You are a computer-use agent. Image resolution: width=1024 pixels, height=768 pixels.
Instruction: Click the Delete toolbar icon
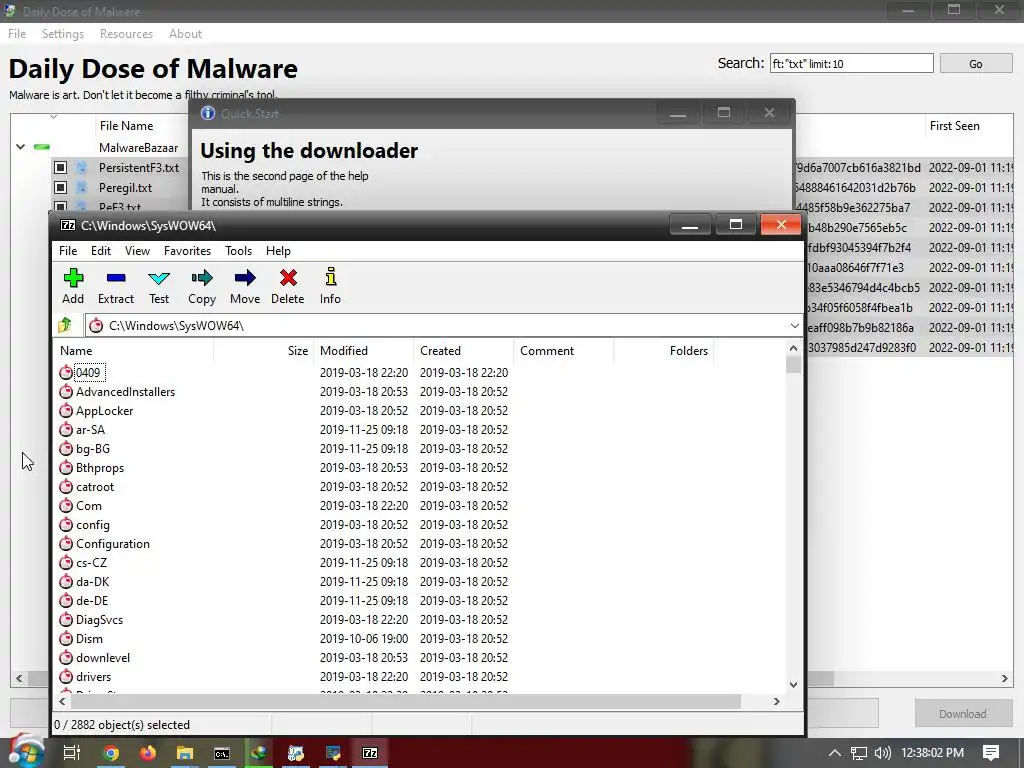(x=288, y=278)
